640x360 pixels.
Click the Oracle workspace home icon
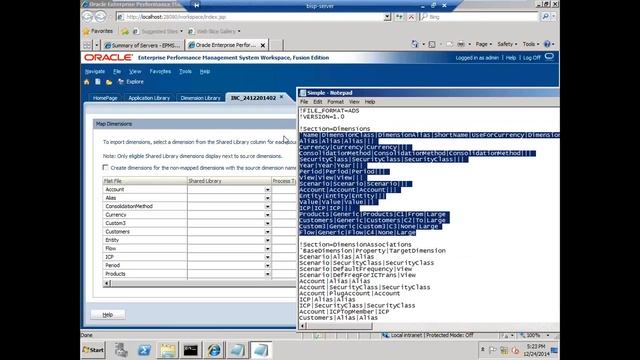coord(87,82)
